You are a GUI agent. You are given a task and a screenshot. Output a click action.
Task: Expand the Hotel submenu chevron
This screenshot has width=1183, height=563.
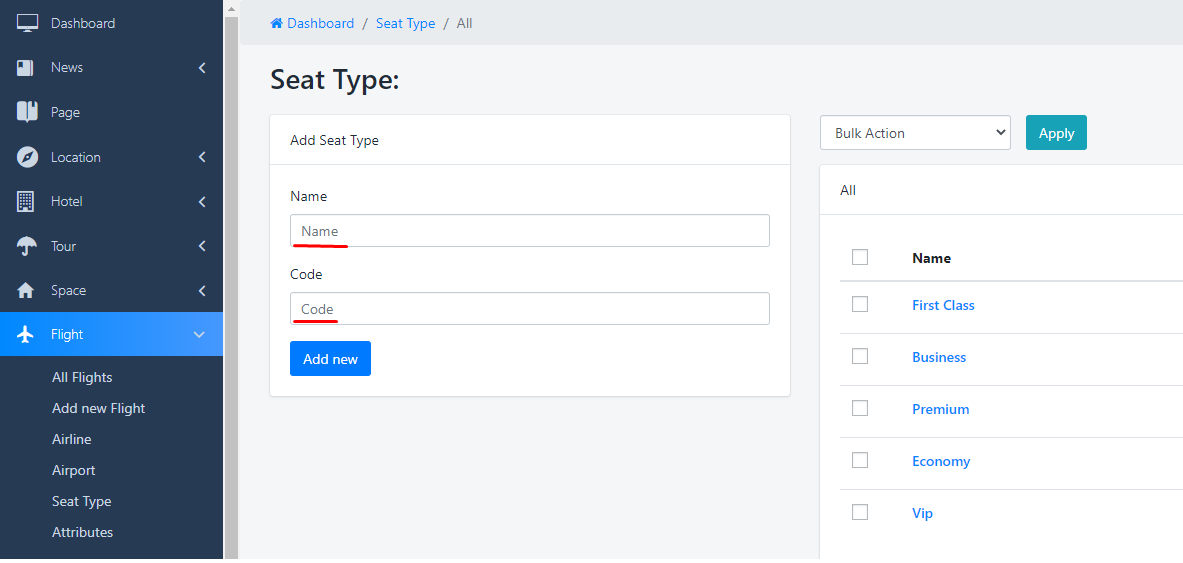[x=202, y=202]
